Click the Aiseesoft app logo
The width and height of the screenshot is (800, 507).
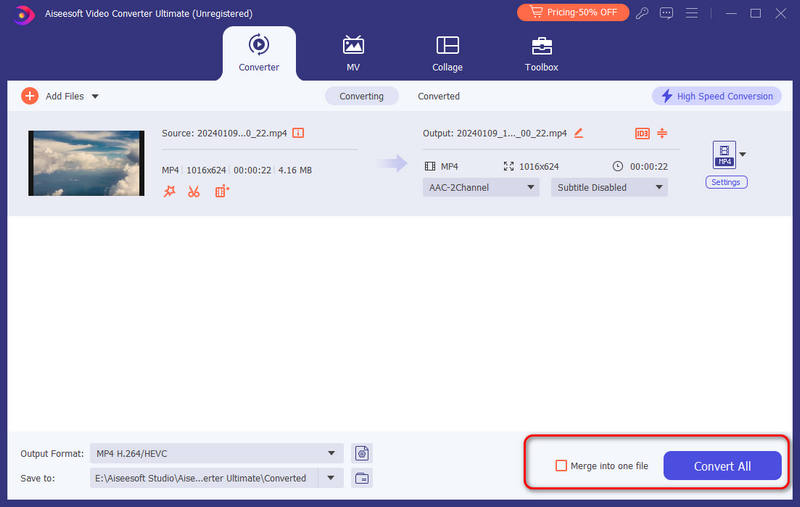tap(23, 14)
